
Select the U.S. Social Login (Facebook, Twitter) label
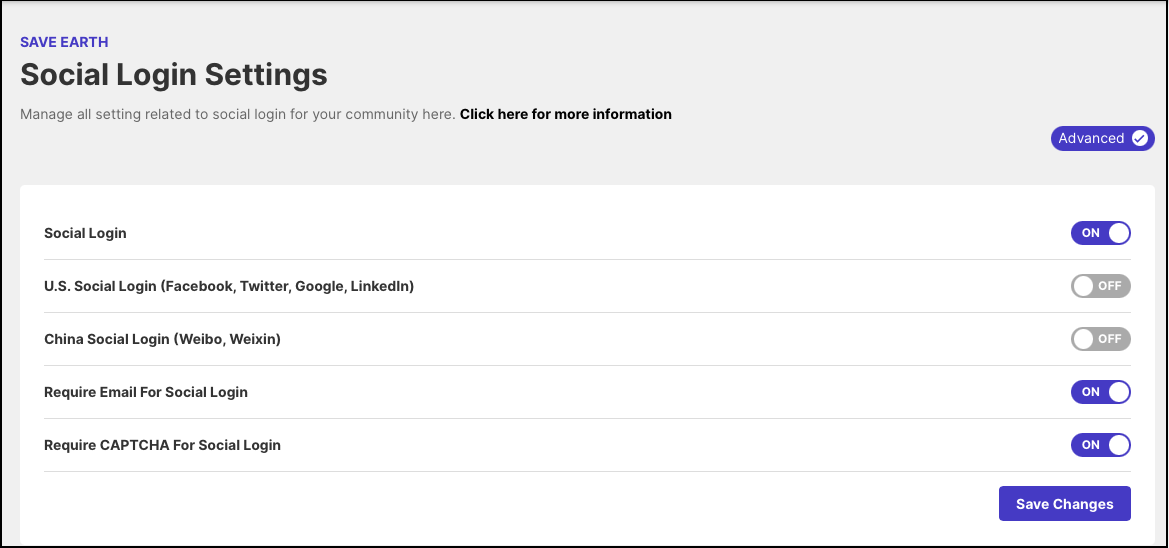[229, 286]
